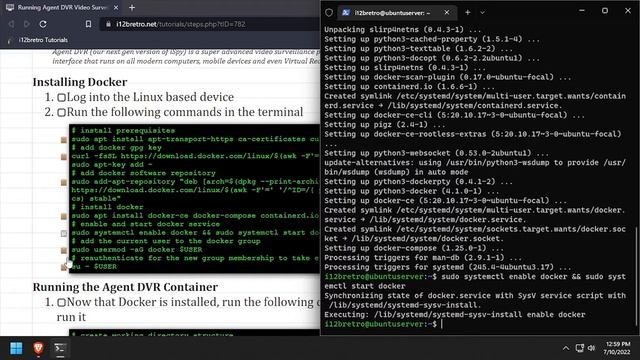This screenshot has height=360, width=640.
Task: Open a new terminal tab
Action: [468, 13]
